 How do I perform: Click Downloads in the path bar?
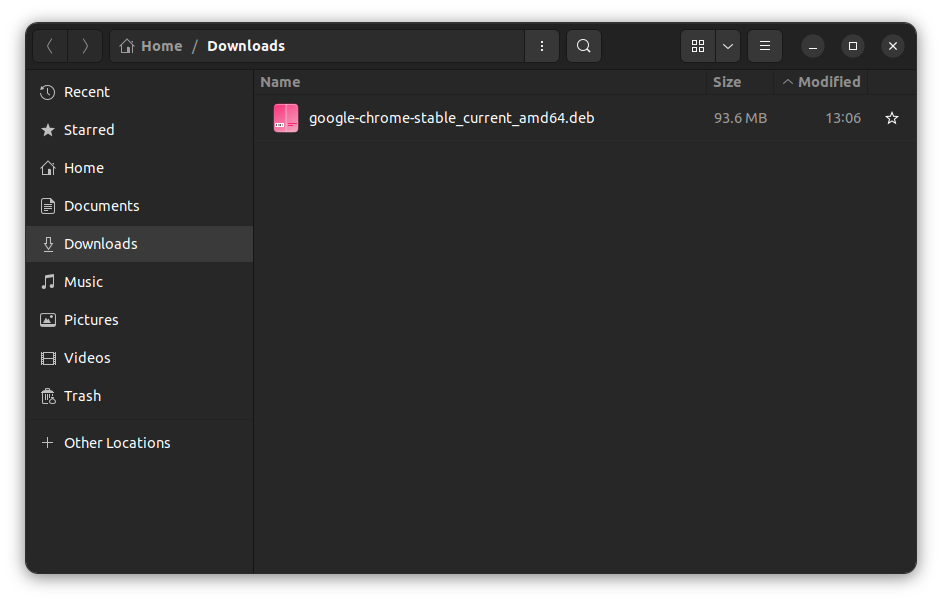[246, 46]
